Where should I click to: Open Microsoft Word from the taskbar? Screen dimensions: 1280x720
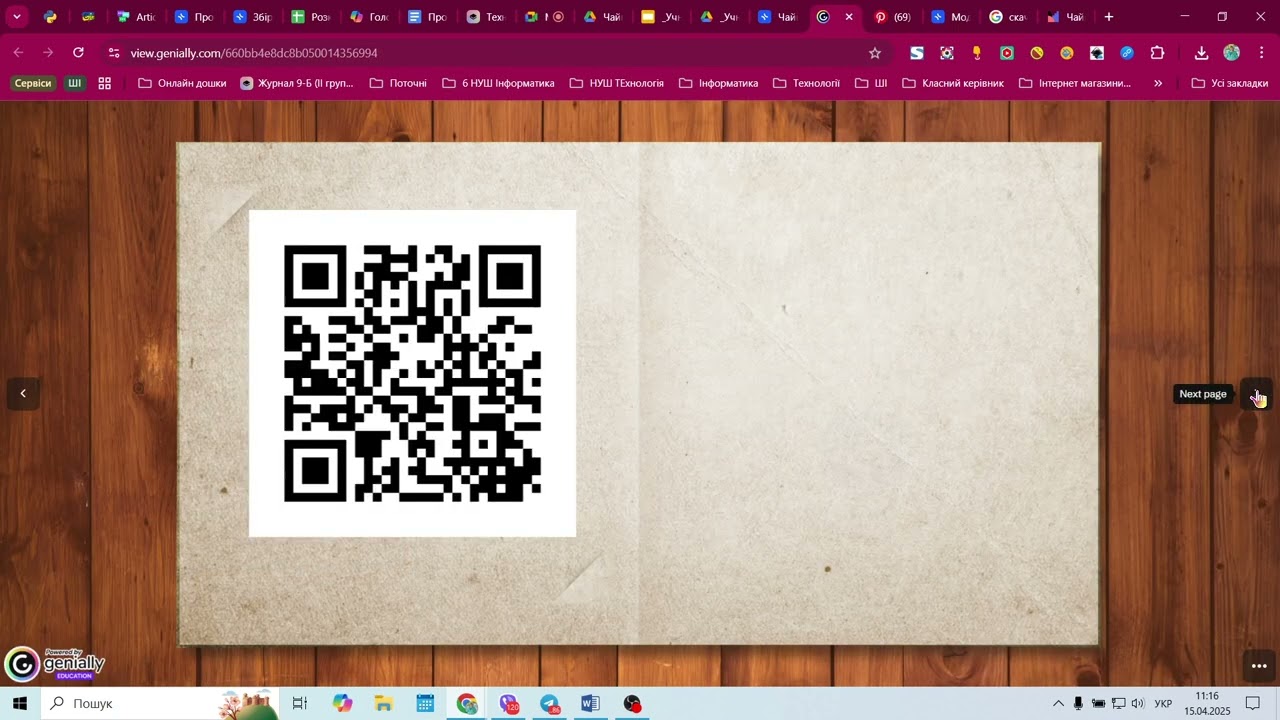click(590, 704)
